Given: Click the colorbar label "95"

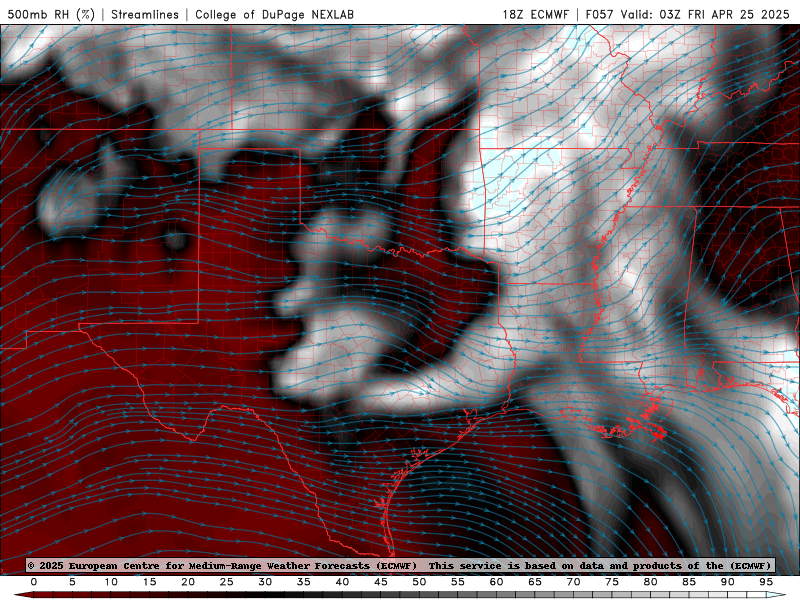Looking at the screenshot, I should click(766, 582).
